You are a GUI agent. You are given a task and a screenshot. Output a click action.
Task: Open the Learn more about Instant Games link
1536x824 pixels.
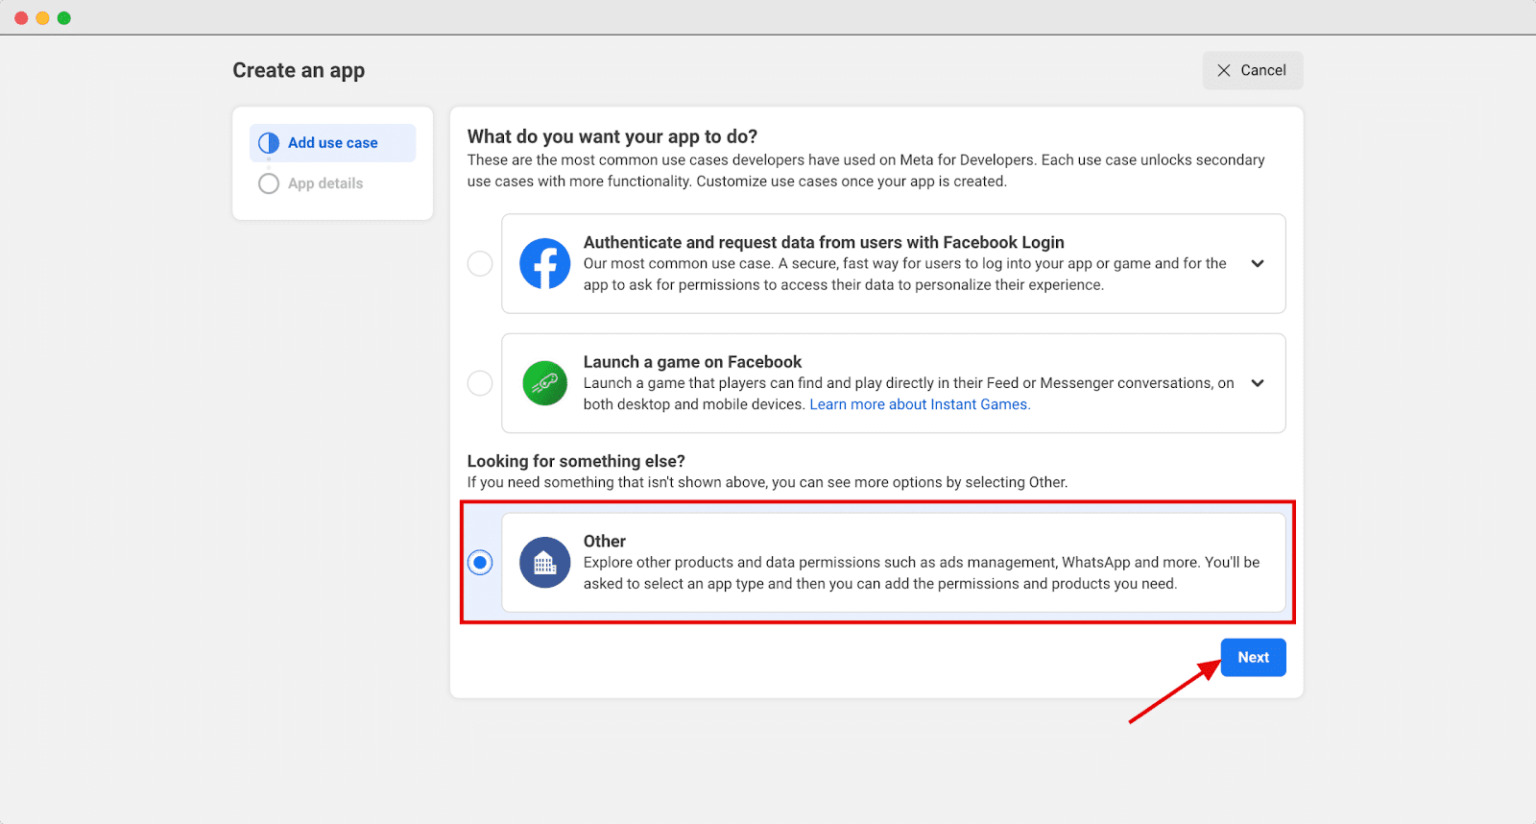tap(918, 404)
